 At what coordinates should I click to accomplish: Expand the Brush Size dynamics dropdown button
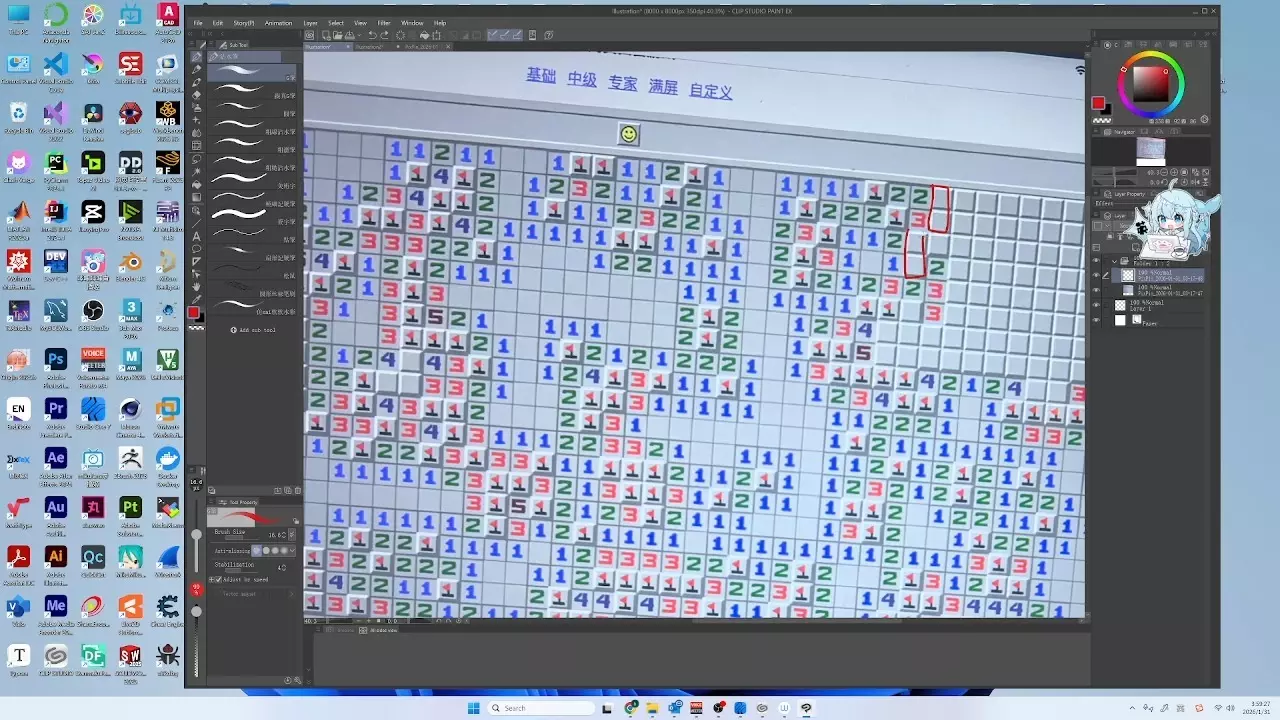pyautogui.click(x=292, y=534)
